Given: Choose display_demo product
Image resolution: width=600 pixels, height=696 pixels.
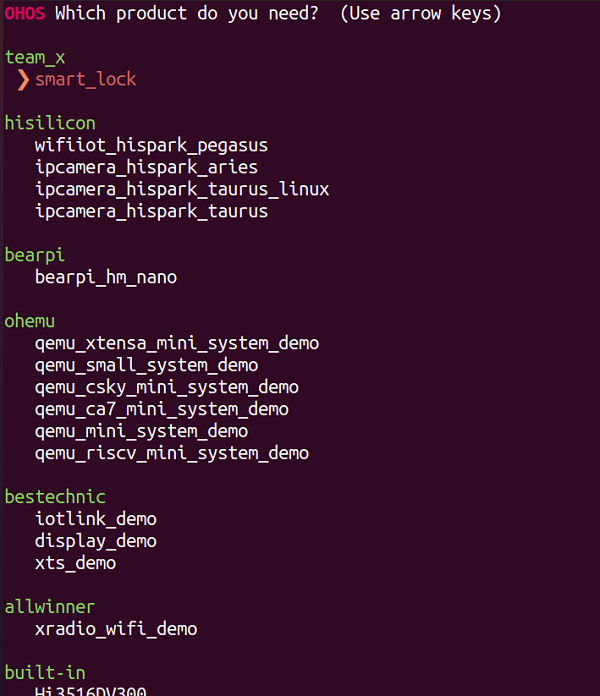Looking at the screenshot, I should point(96,542).
